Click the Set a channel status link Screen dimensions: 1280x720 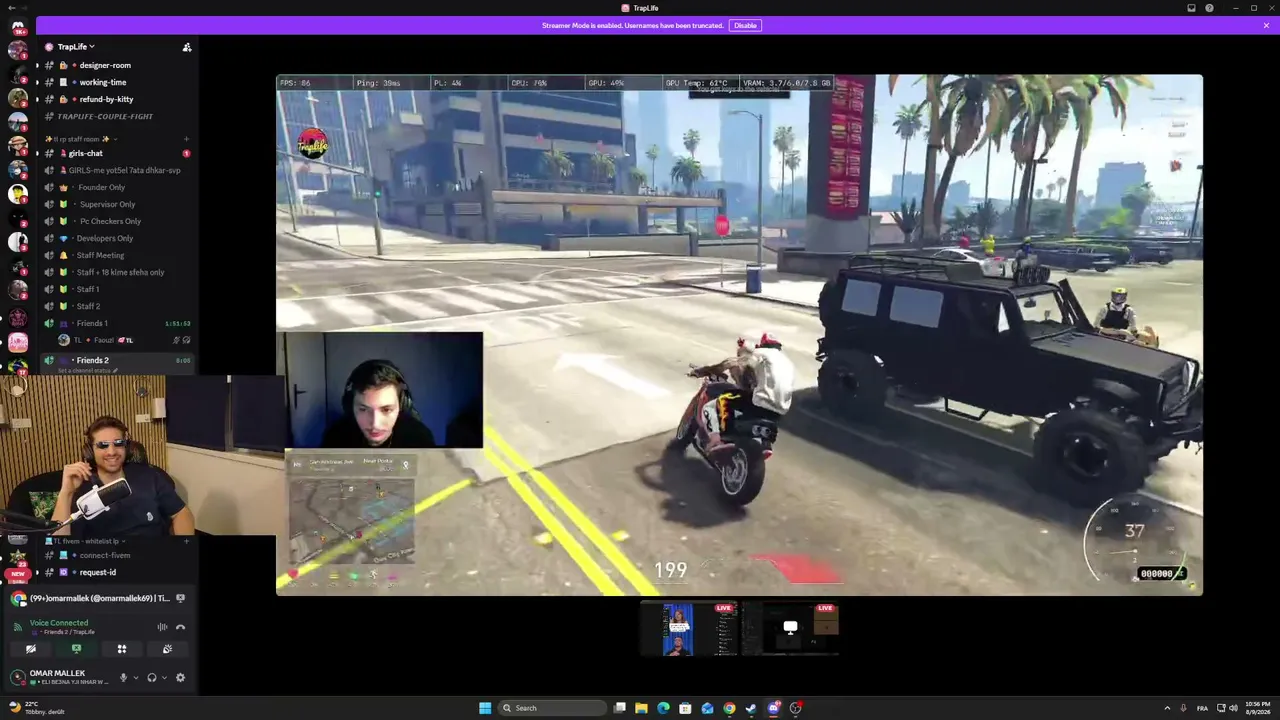click(87, 371)
